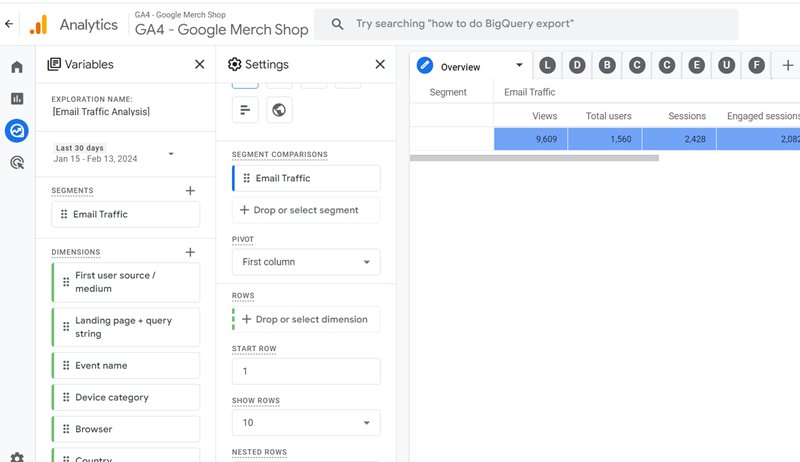Open the Explore icon in sidebar

17,131
